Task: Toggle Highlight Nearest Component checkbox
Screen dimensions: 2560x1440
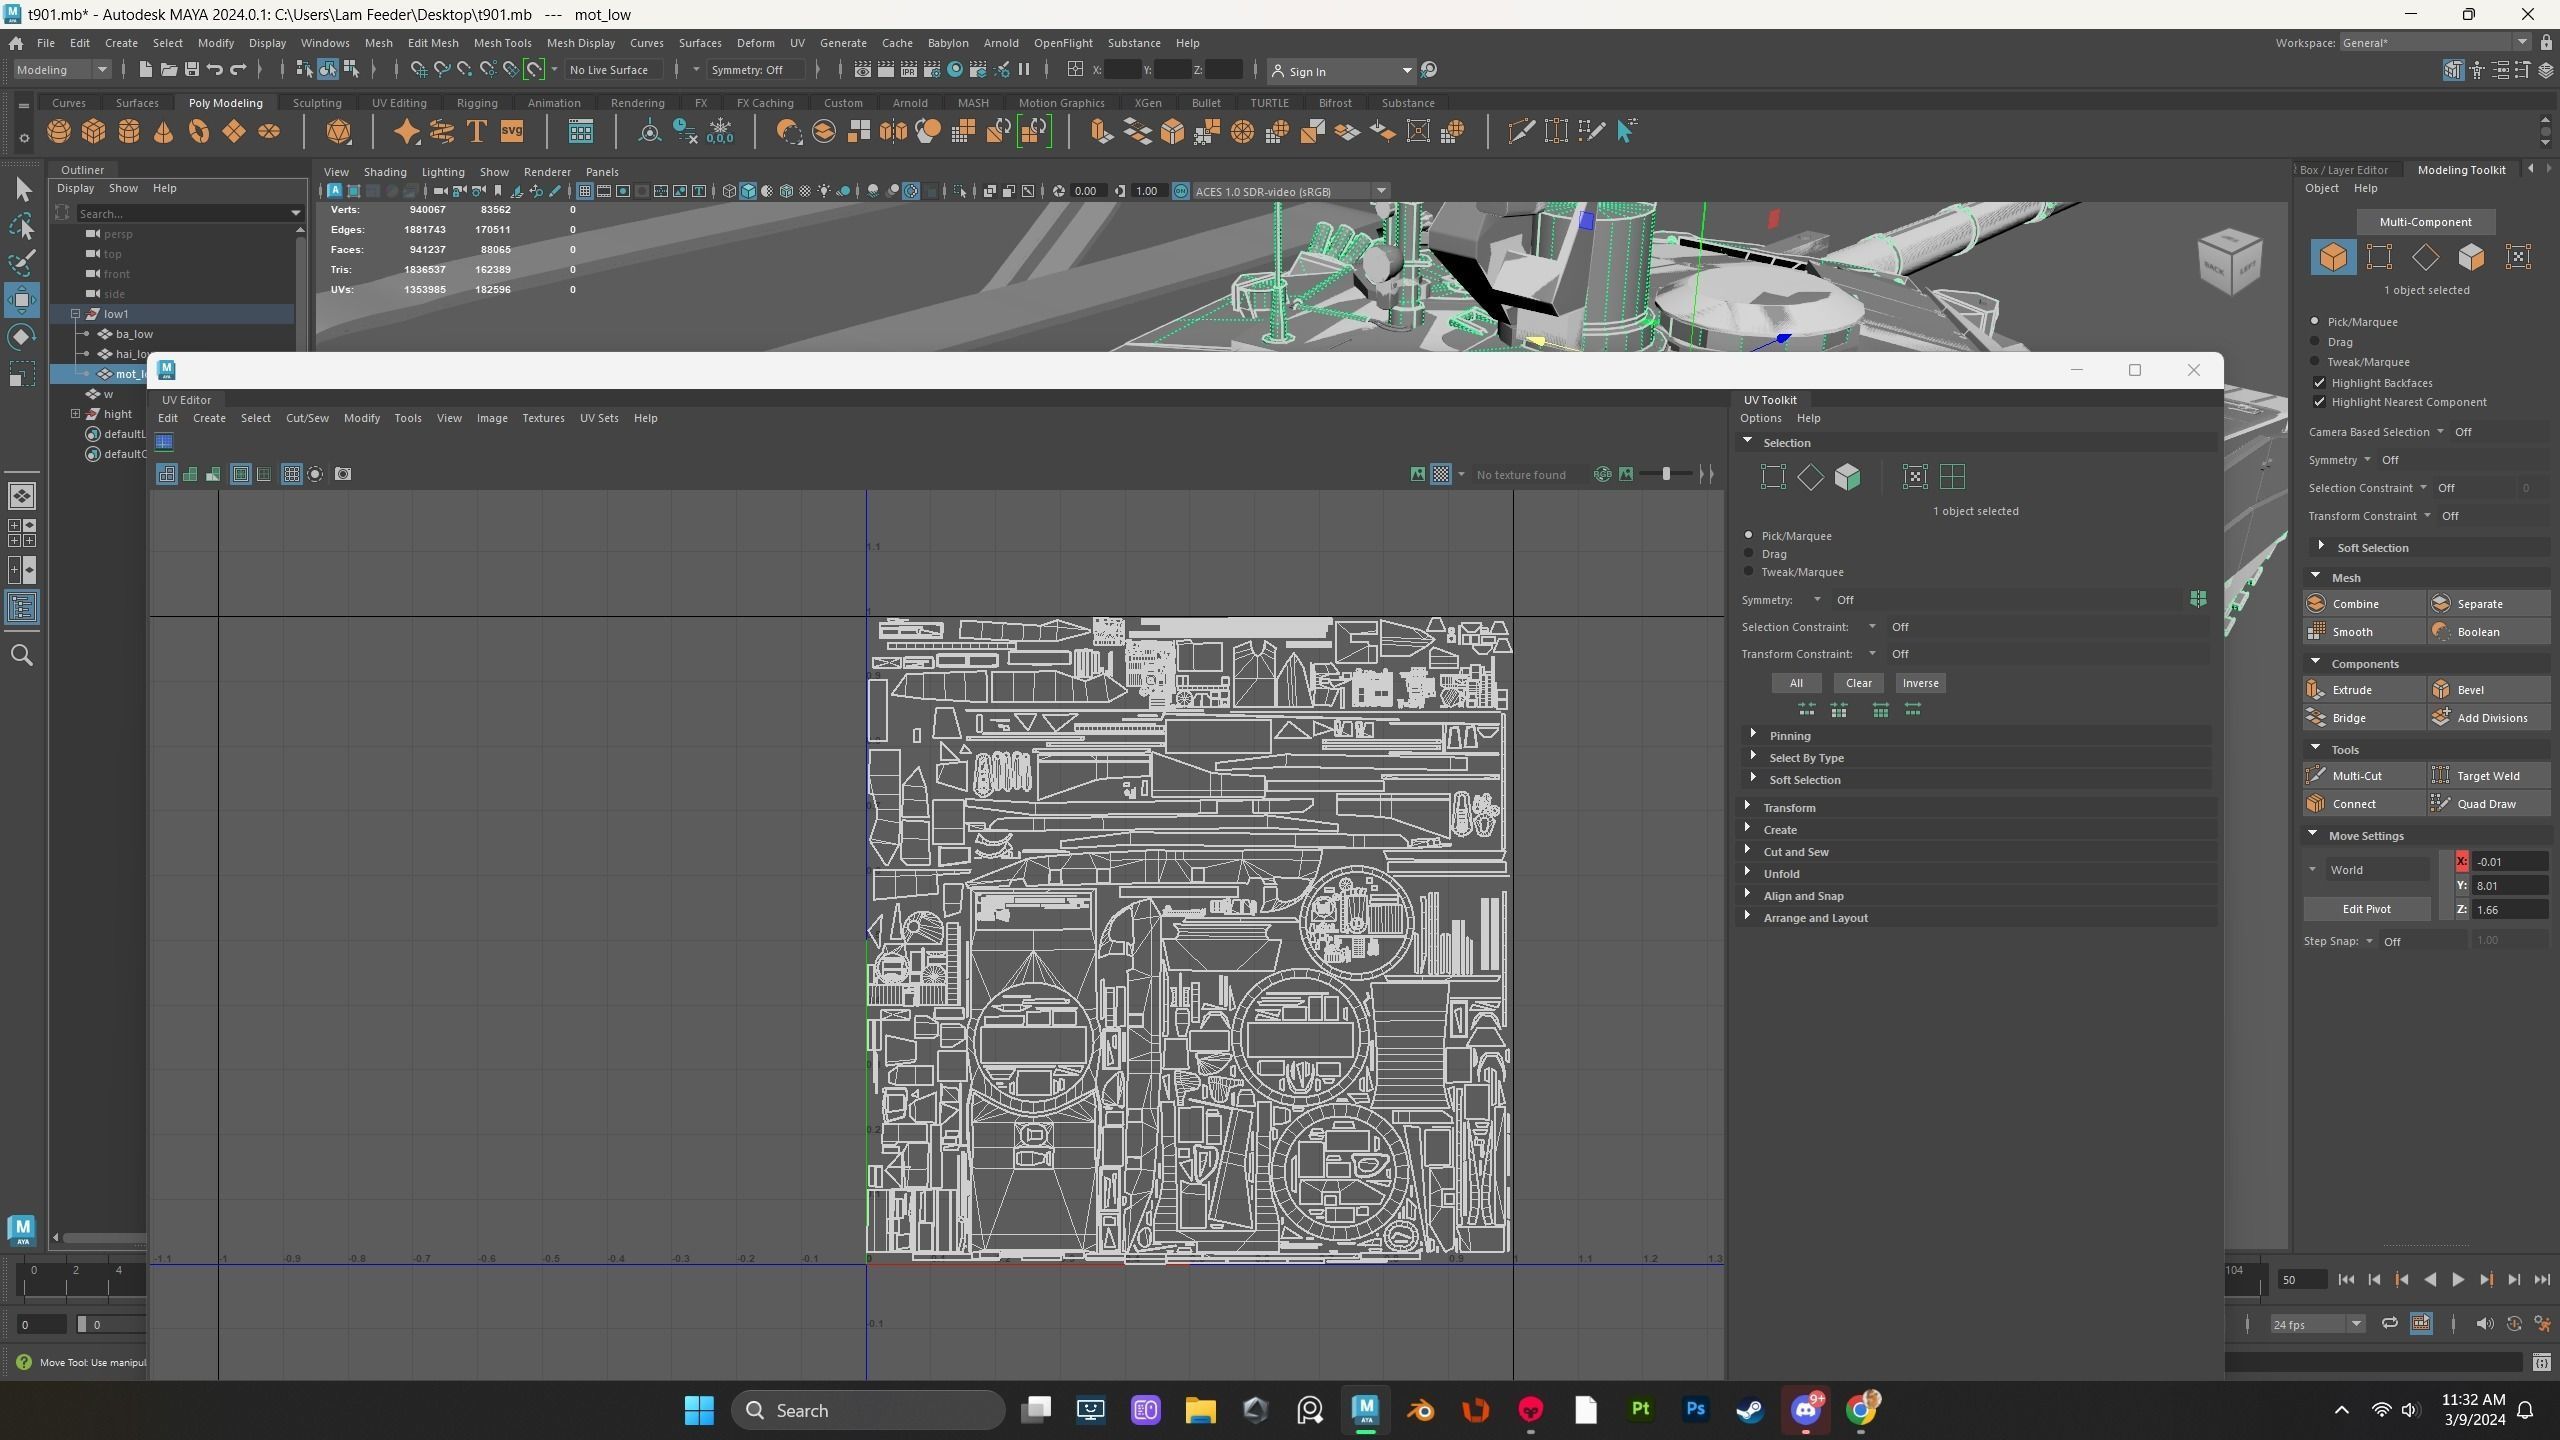Action: (2320, 402)
